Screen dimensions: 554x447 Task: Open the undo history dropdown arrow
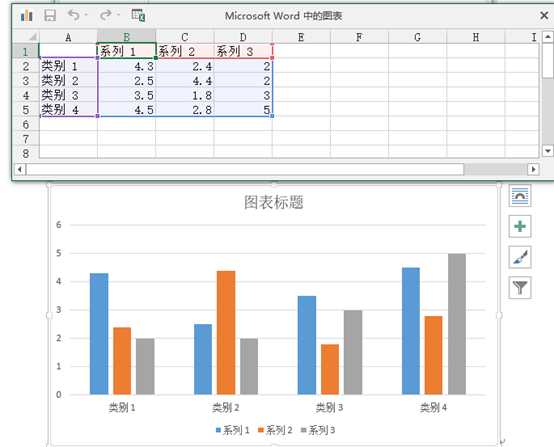click(86, 15)
